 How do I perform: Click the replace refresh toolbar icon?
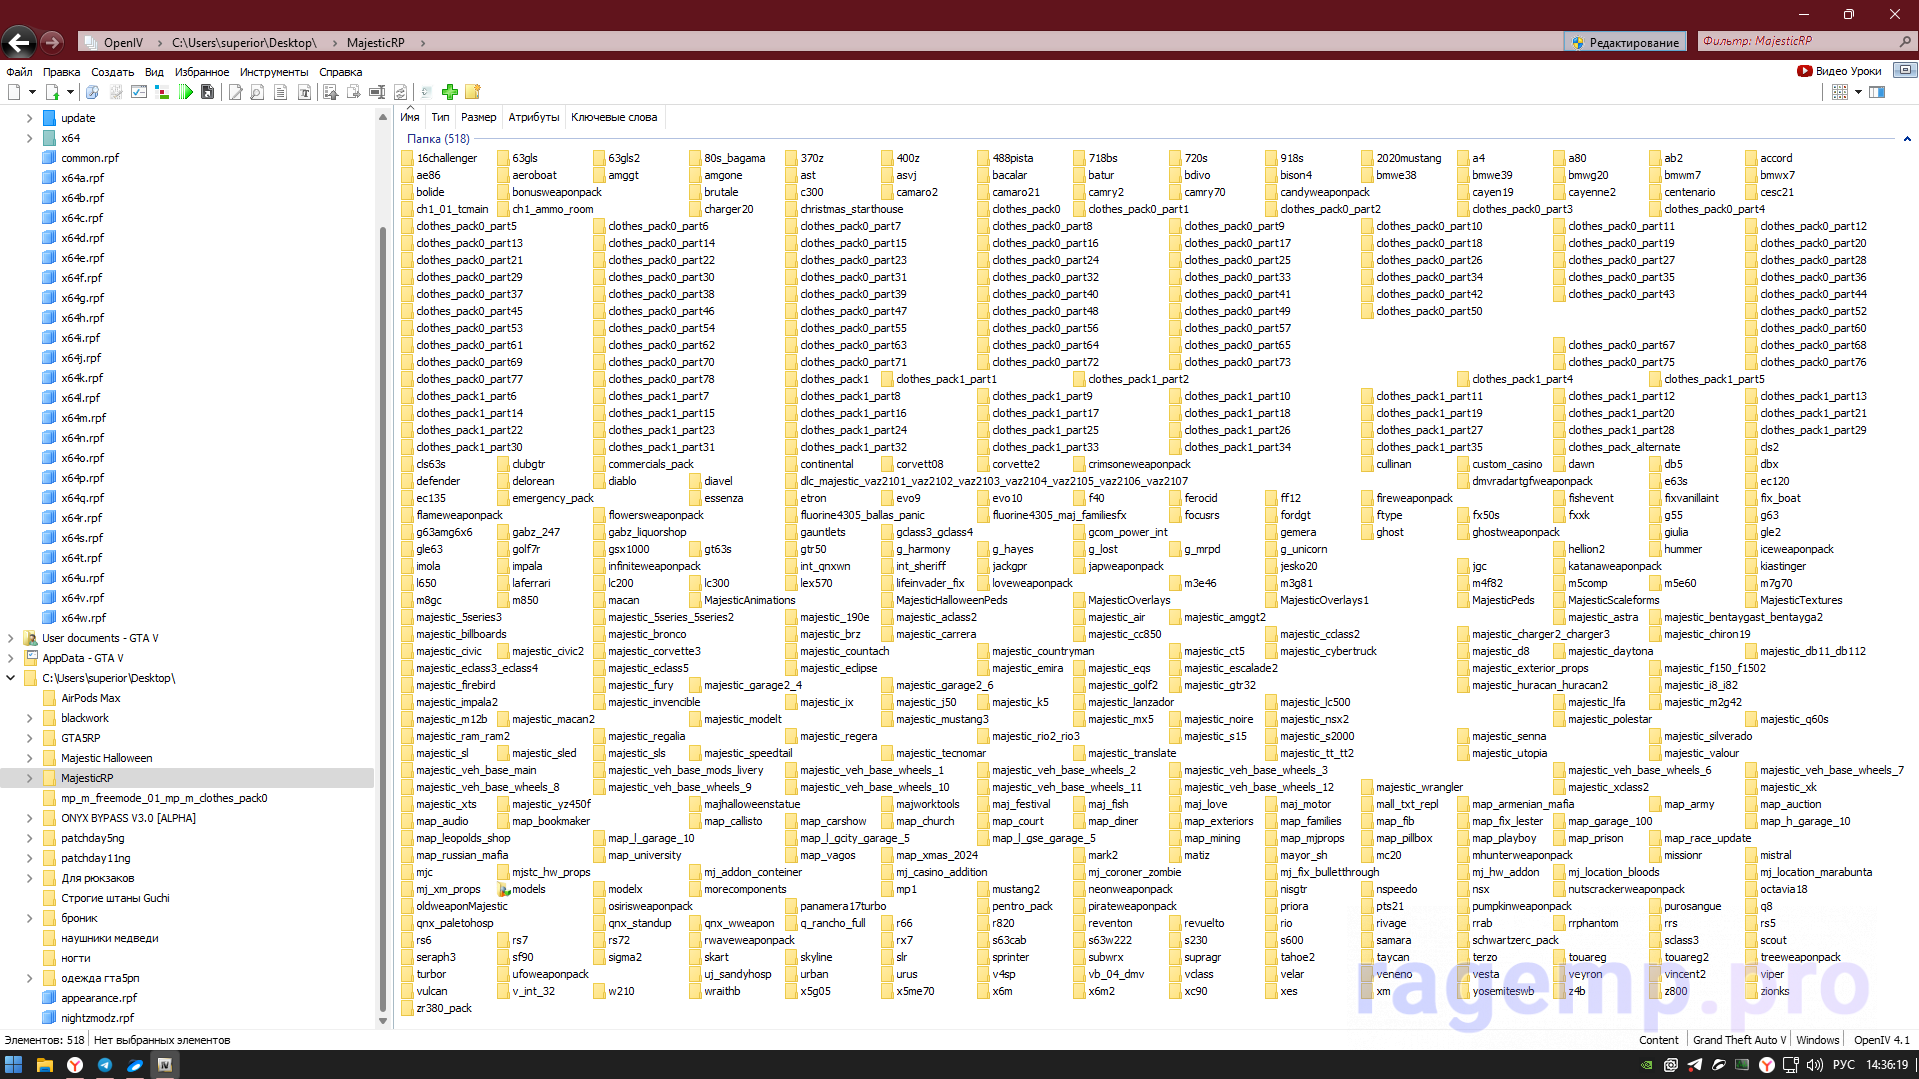pos(400,92)
